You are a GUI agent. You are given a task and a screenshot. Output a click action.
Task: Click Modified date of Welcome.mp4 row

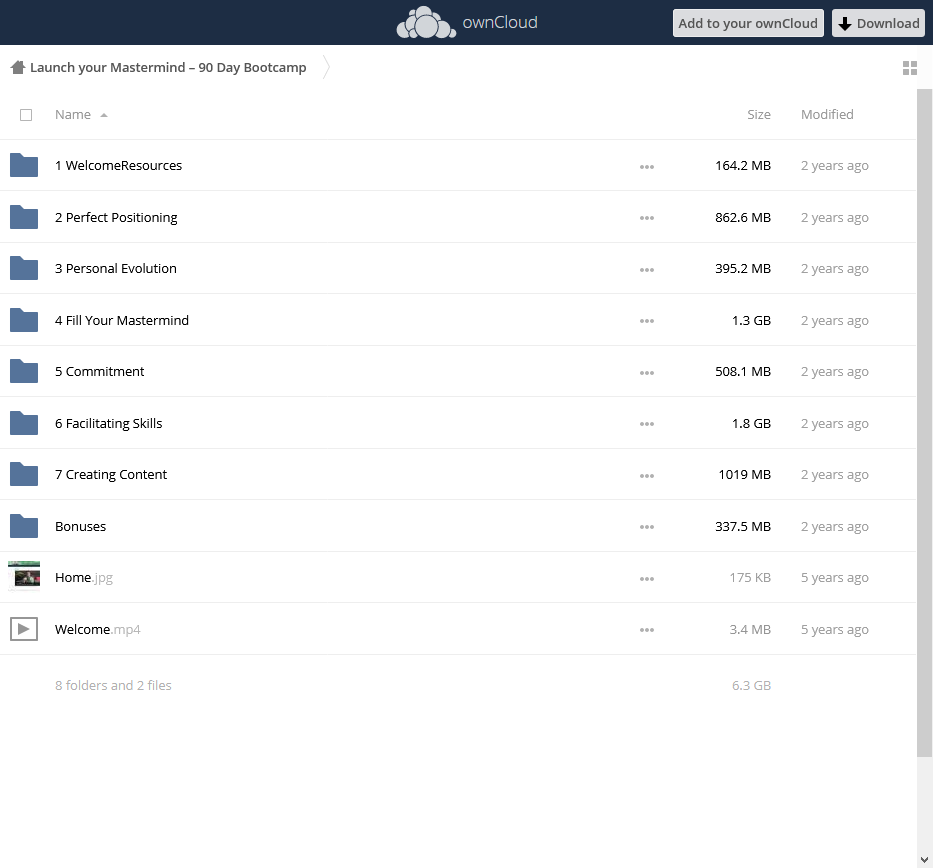click(x=834, y=629)
